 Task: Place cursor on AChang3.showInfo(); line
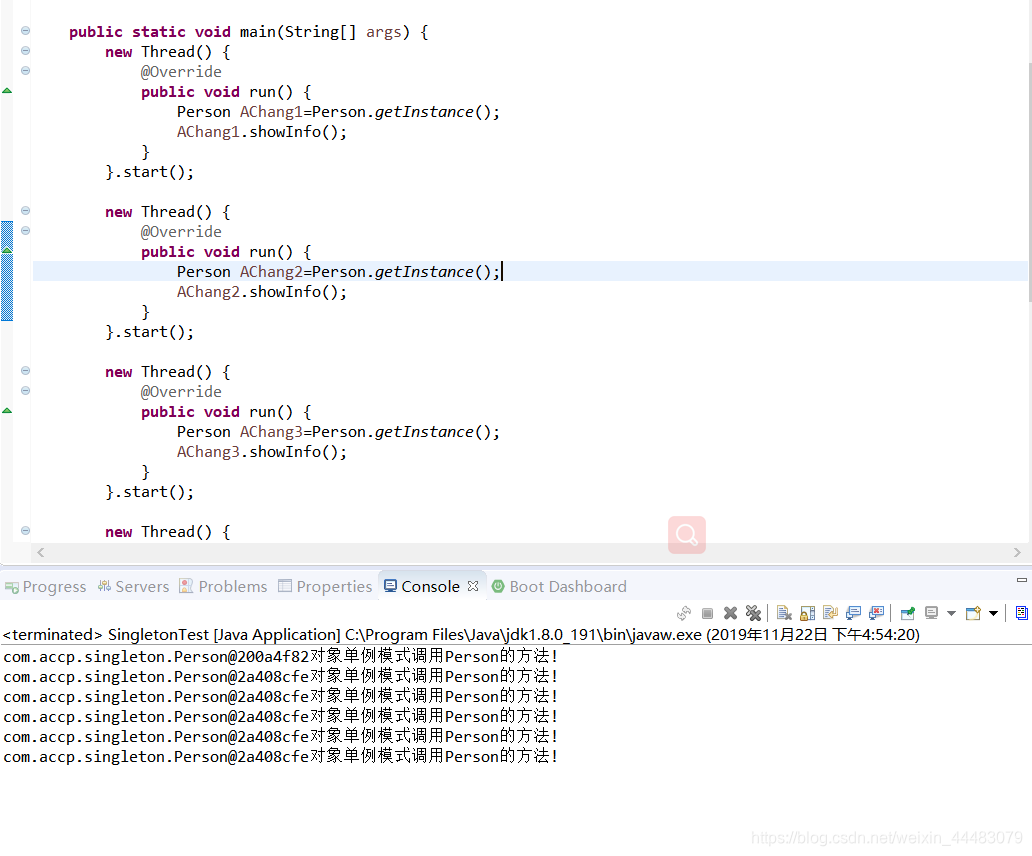coord(261,451)
